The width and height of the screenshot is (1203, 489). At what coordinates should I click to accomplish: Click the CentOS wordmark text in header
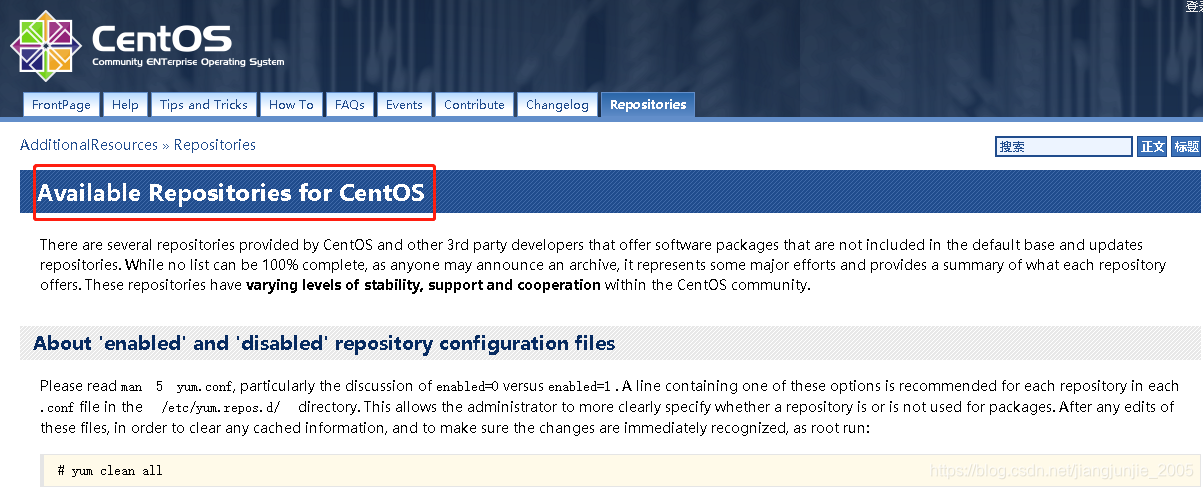(162, 38)
